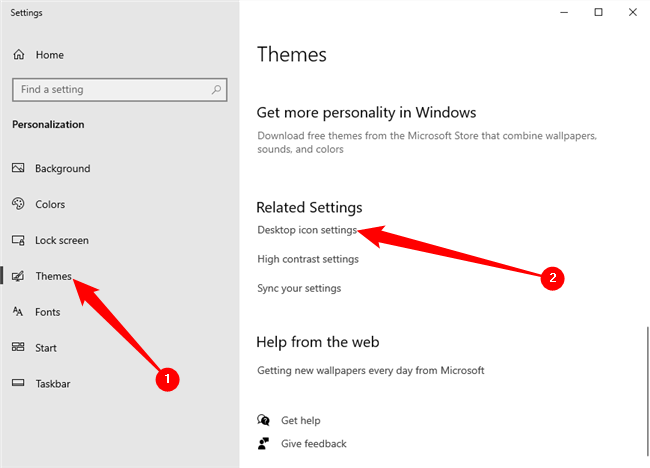Click the Colors palette icon
The width and height of the screenshot is (650, 468).
[x=18, y=205]
